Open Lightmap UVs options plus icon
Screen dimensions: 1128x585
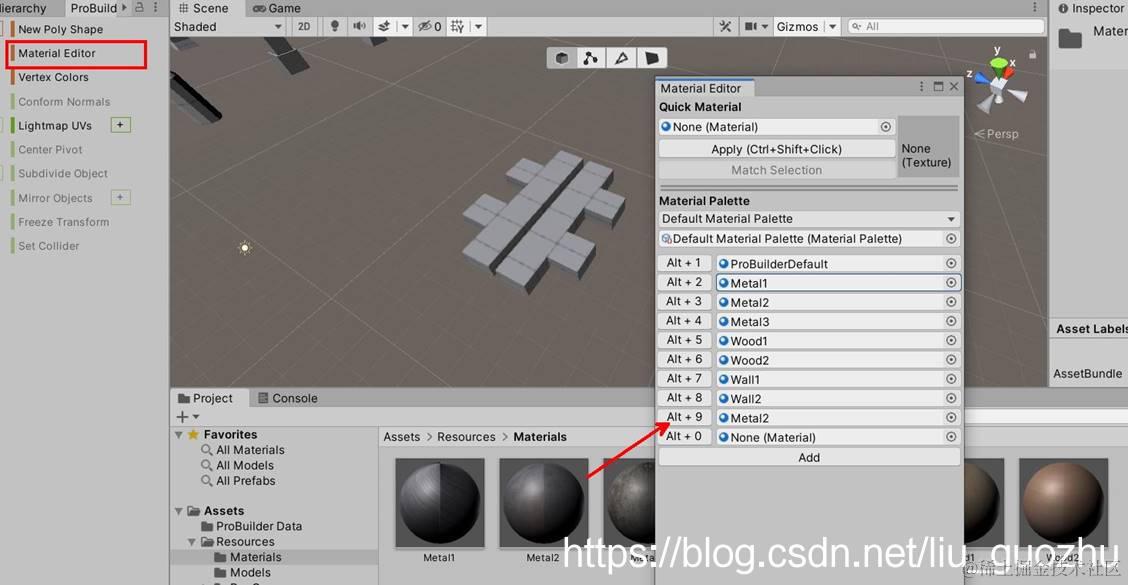pyautogui.click(x=120, y=125)
